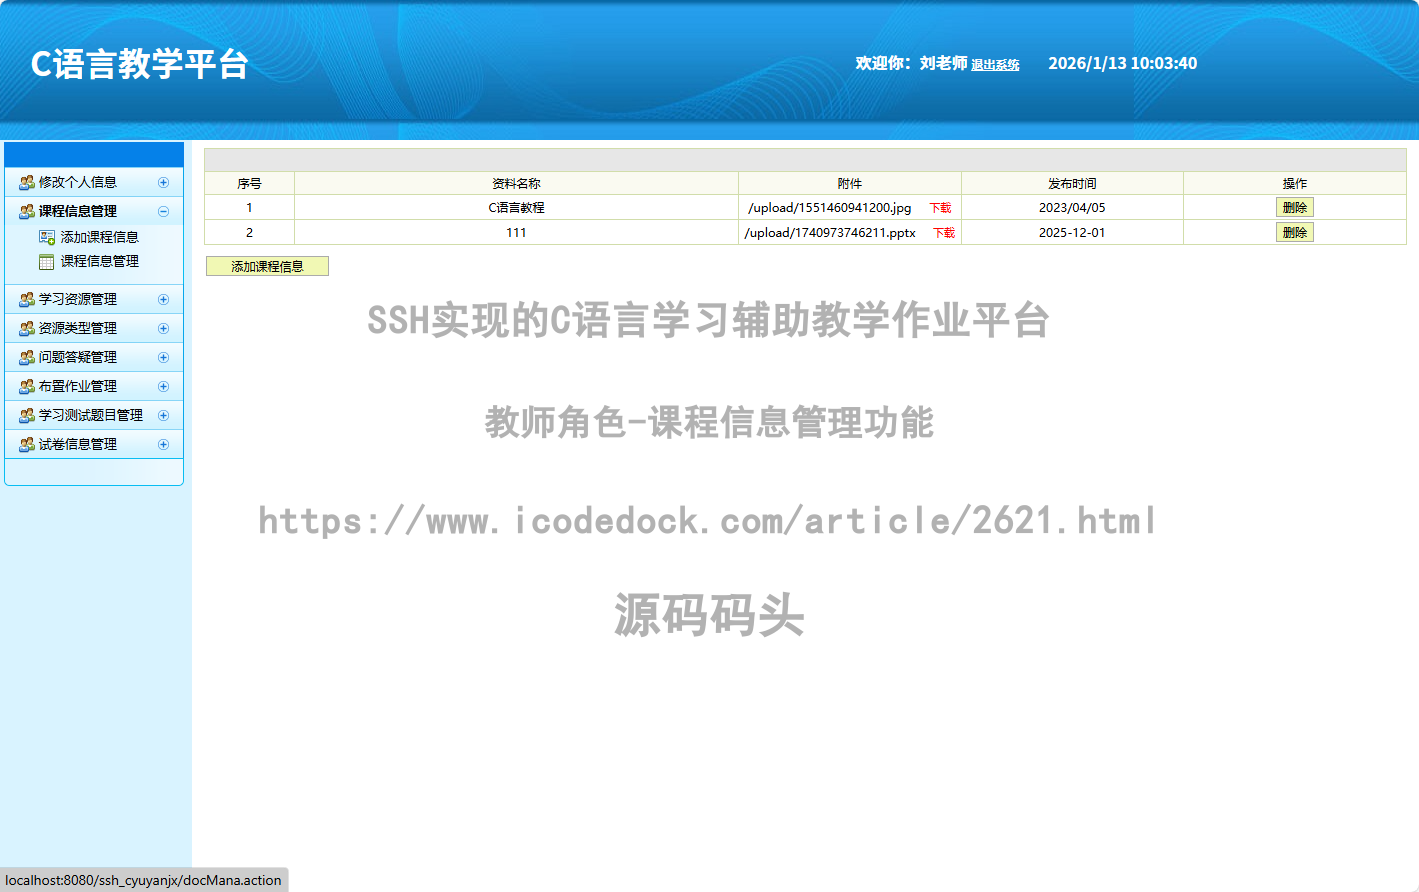Collapse the 课程信息管理 section with minus button
This screenshot has height=892, width=1419.
(x=163, y=211)
